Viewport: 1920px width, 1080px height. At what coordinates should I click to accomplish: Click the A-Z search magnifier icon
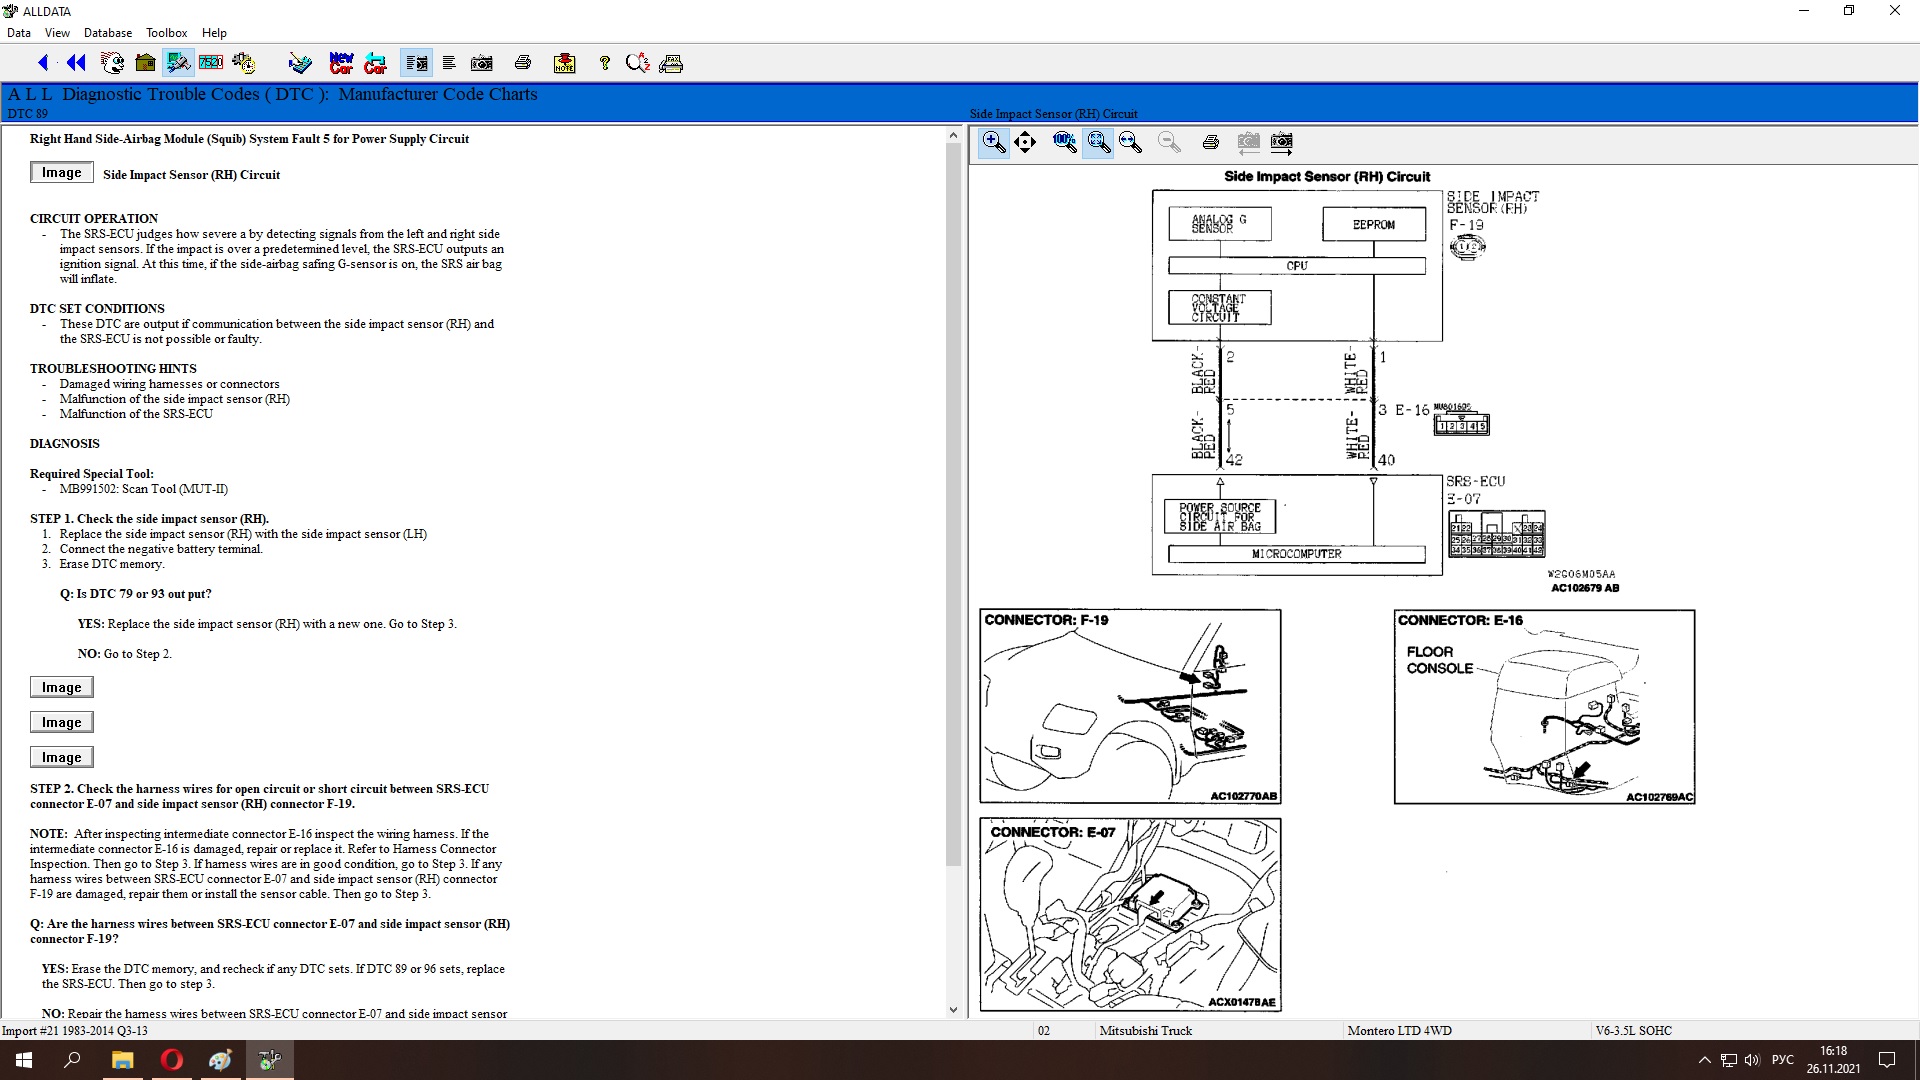point(637,63)
